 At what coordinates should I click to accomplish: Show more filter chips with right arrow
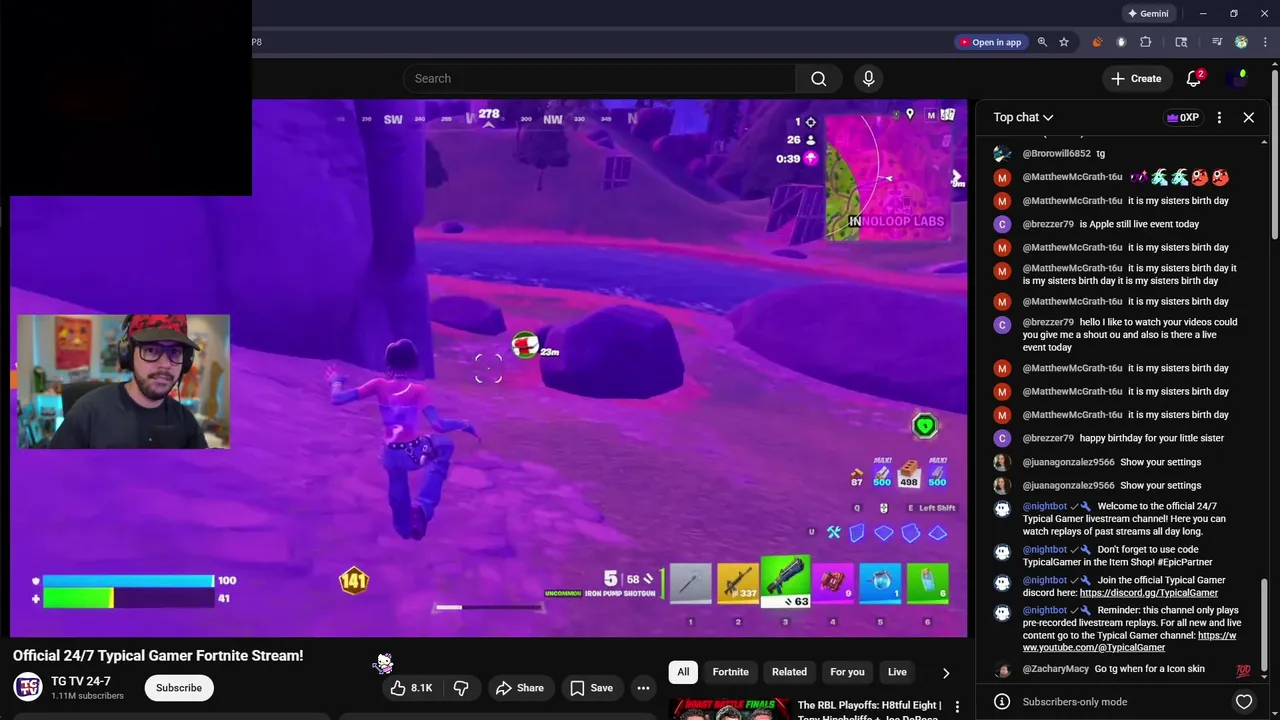coord(946,673)
